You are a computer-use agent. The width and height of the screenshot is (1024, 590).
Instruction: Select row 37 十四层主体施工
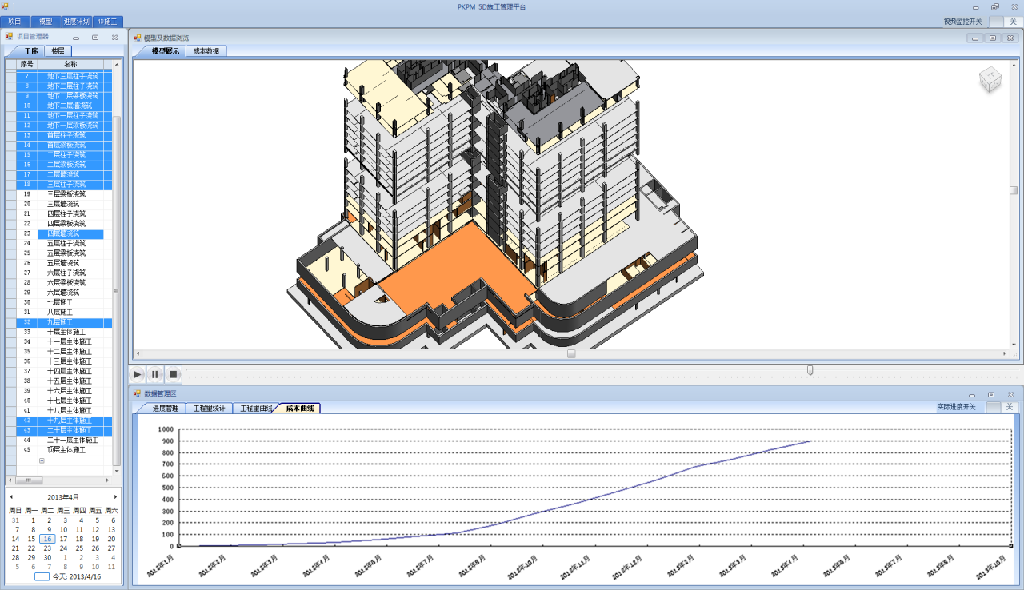point(64,371)
